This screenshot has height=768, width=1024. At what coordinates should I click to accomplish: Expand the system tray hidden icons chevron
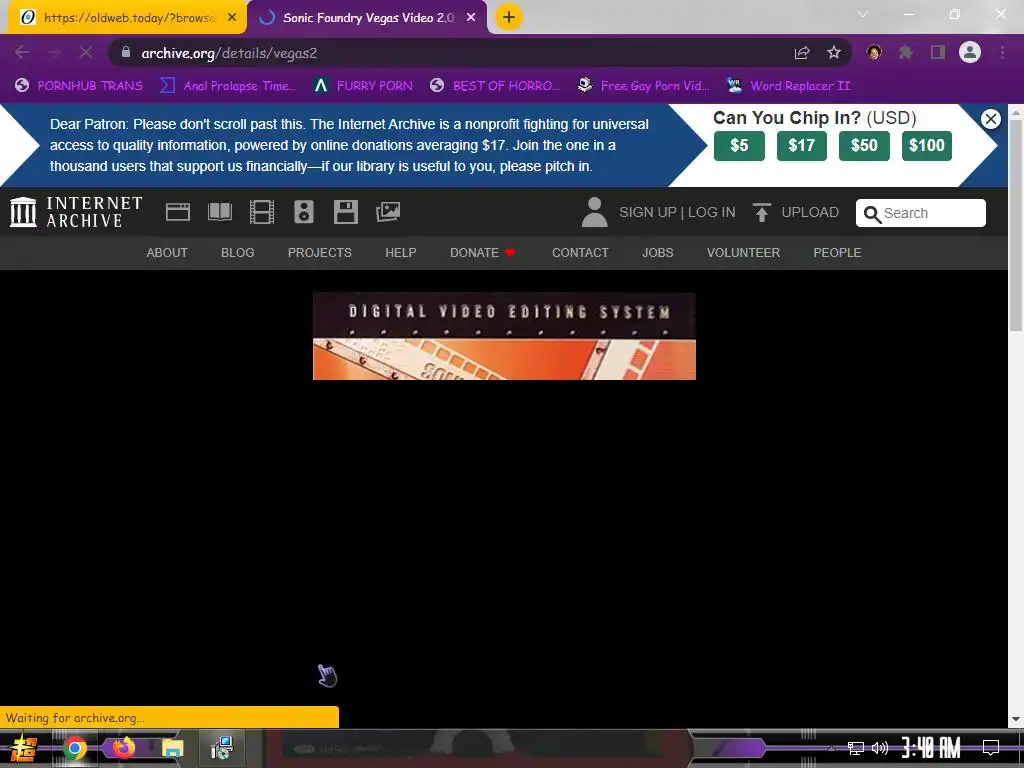point(831,748)
